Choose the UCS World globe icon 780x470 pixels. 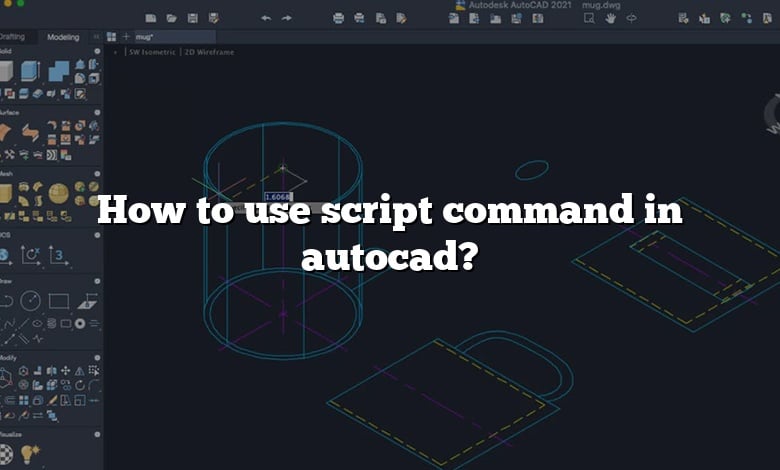point(4,256)
